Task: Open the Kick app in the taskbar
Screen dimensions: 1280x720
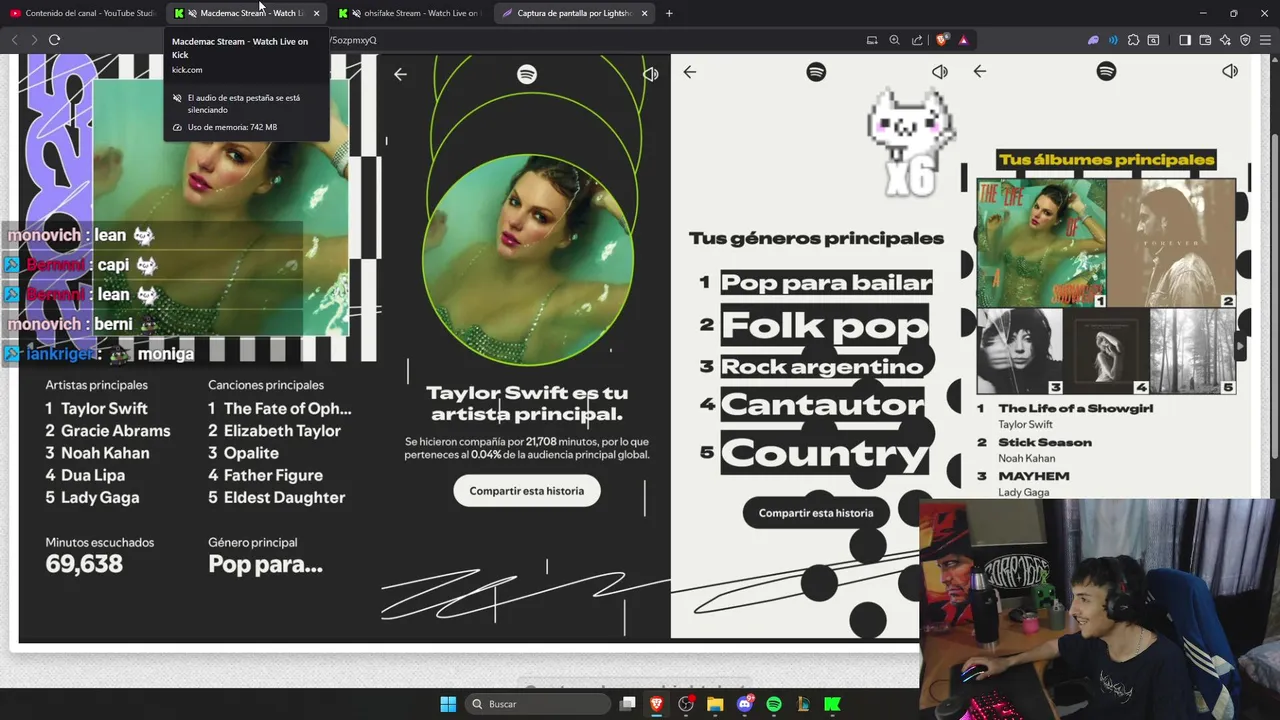Action: pos(832,704)
